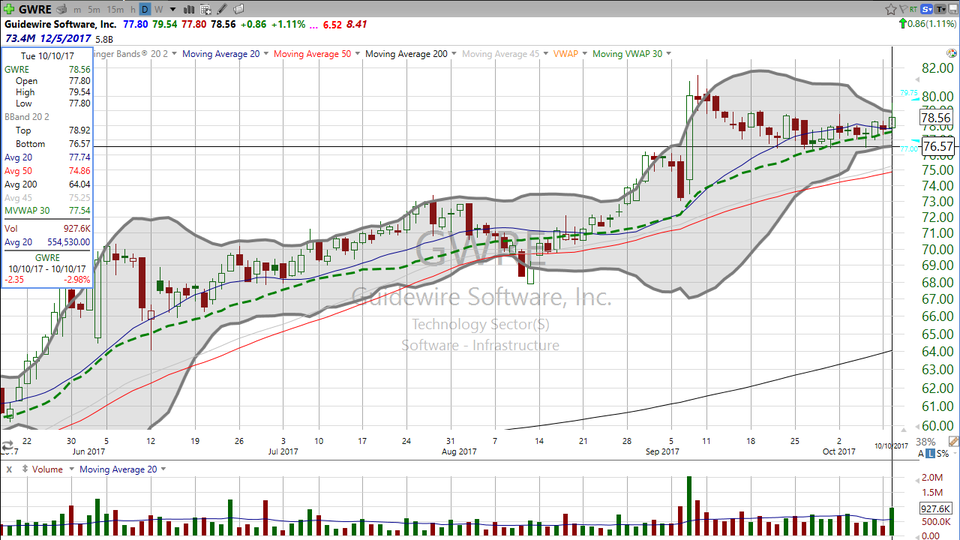Open the VWAP dropdown arrow
960x540 pixels.
(585, 54)
